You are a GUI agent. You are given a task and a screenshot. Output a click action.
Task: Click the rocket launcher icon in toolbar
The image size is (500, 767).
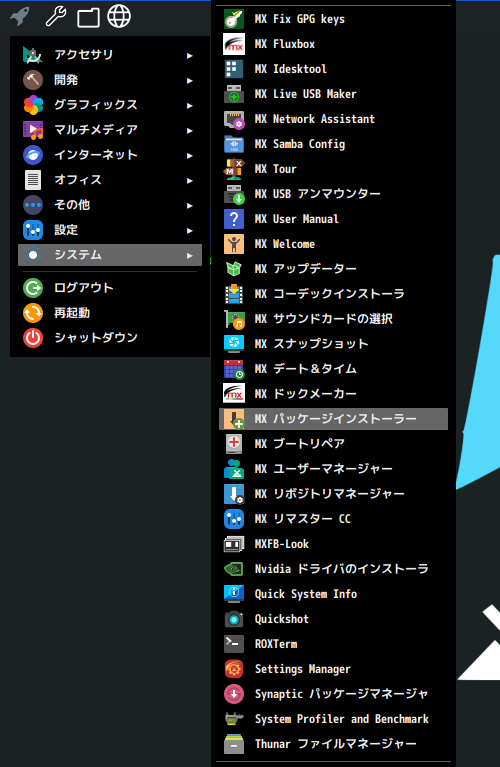coord(20,16)
